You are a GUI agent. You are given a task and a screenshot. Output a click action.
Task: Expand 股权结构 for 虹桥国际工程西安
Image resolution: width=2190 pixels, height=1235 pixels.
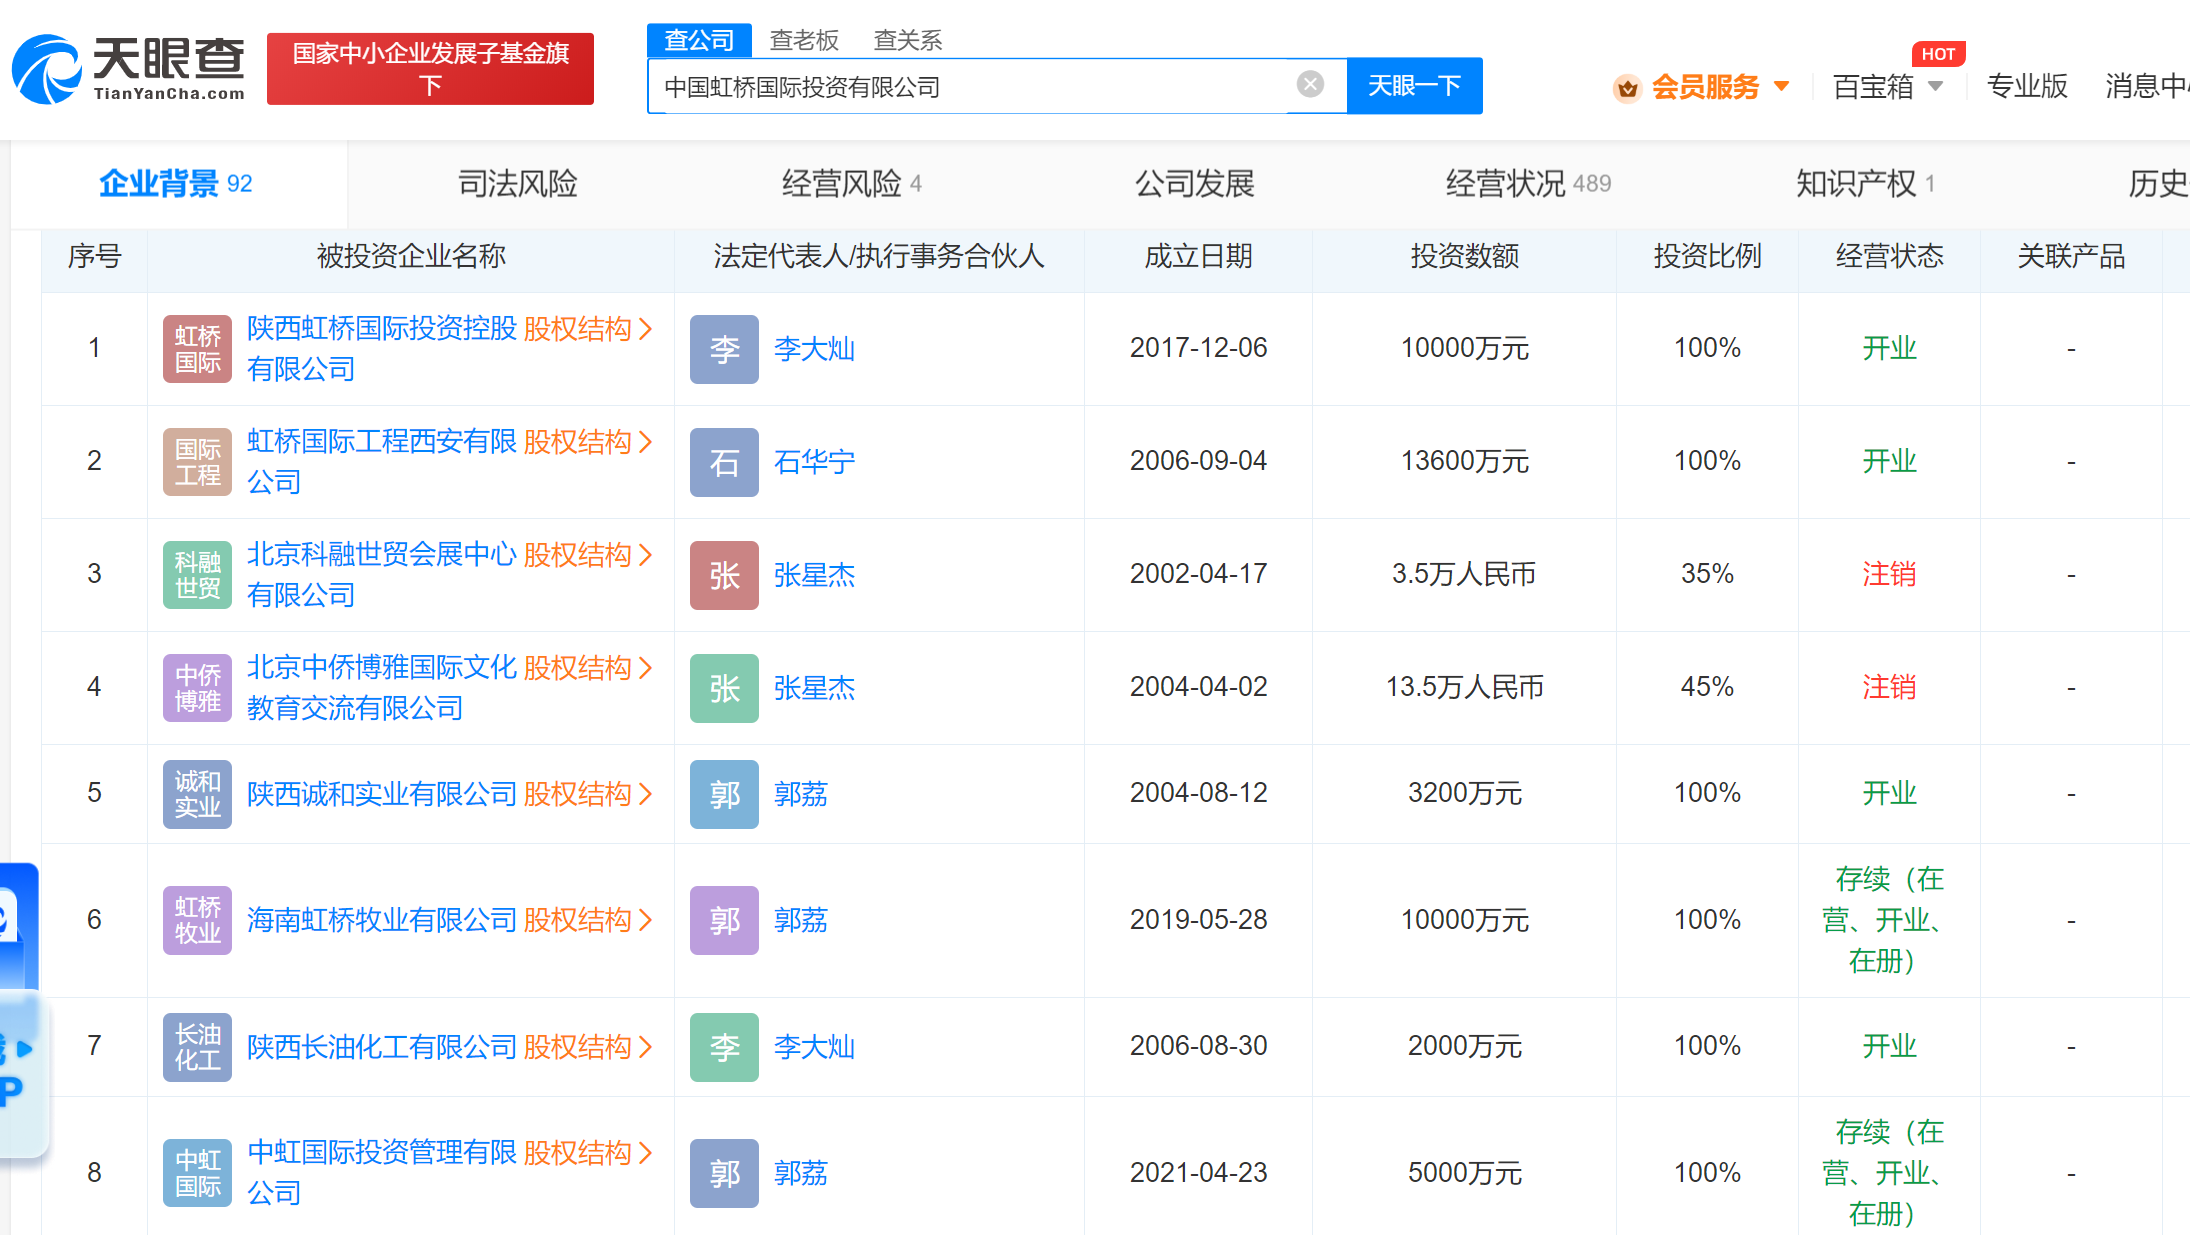pyautogui.click(x=588, y=442)
